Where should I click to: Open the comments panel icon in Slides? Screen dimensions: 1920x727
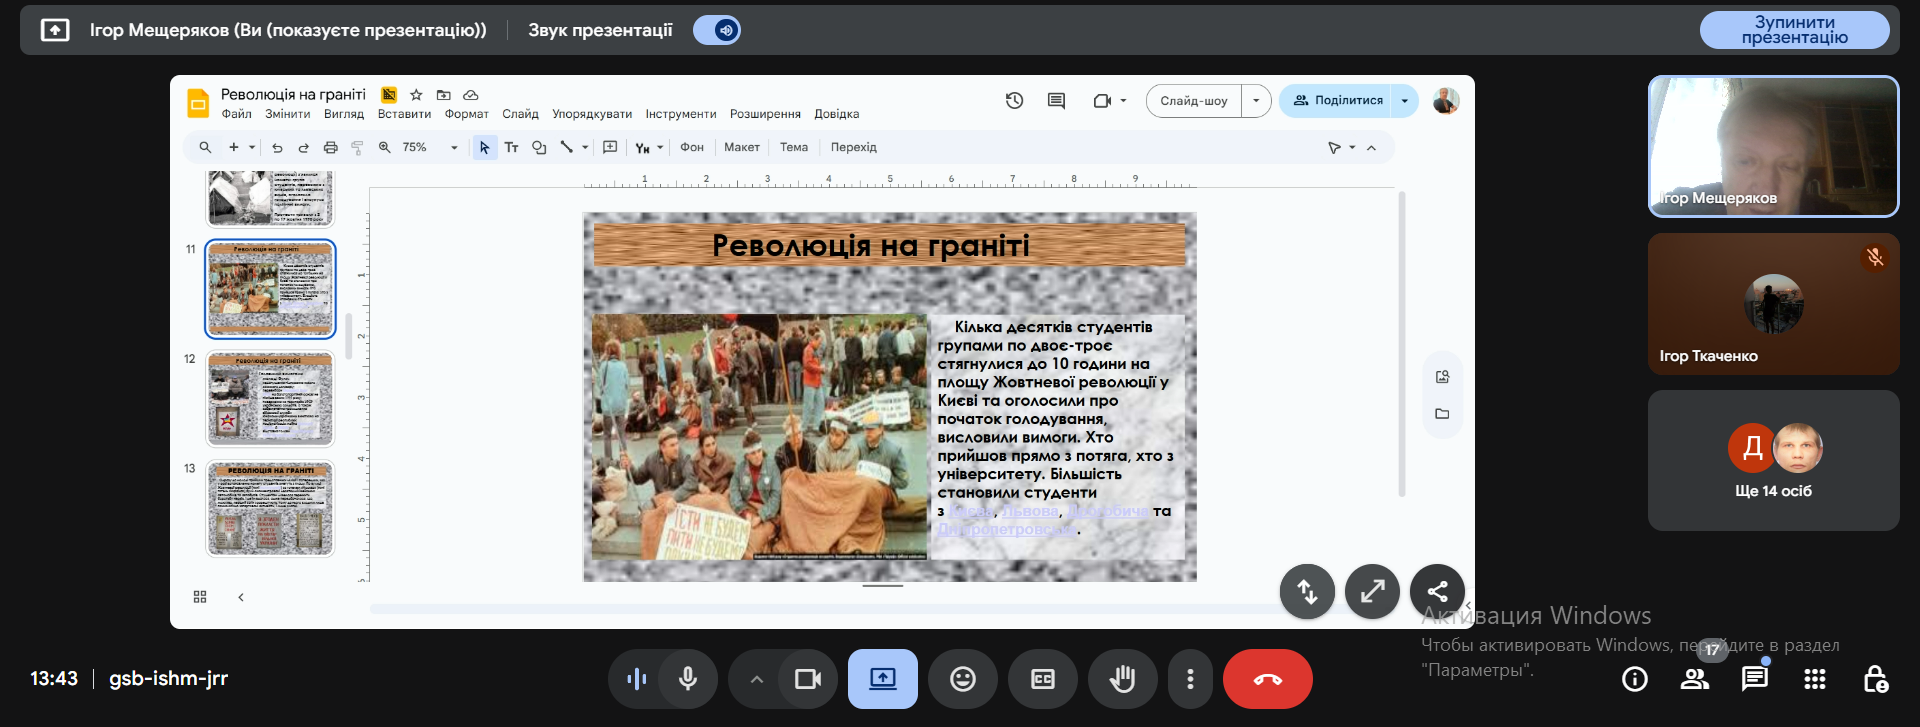pos(1056,100)
